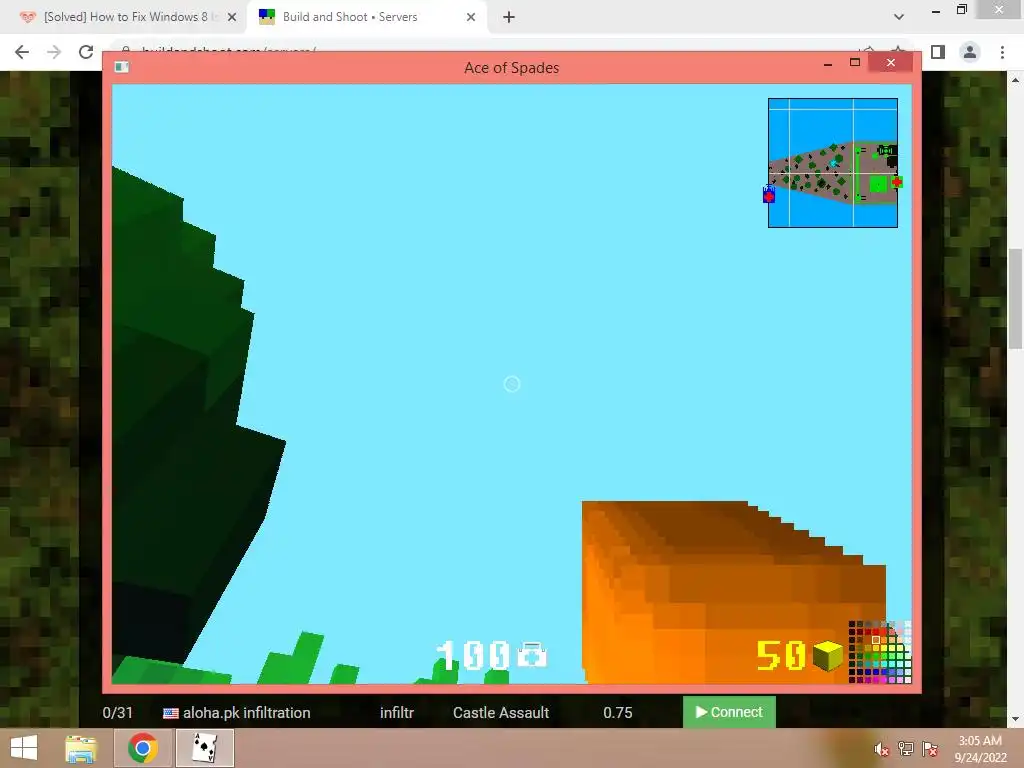Click the blue team base on minimap

[x=769, y=193]
